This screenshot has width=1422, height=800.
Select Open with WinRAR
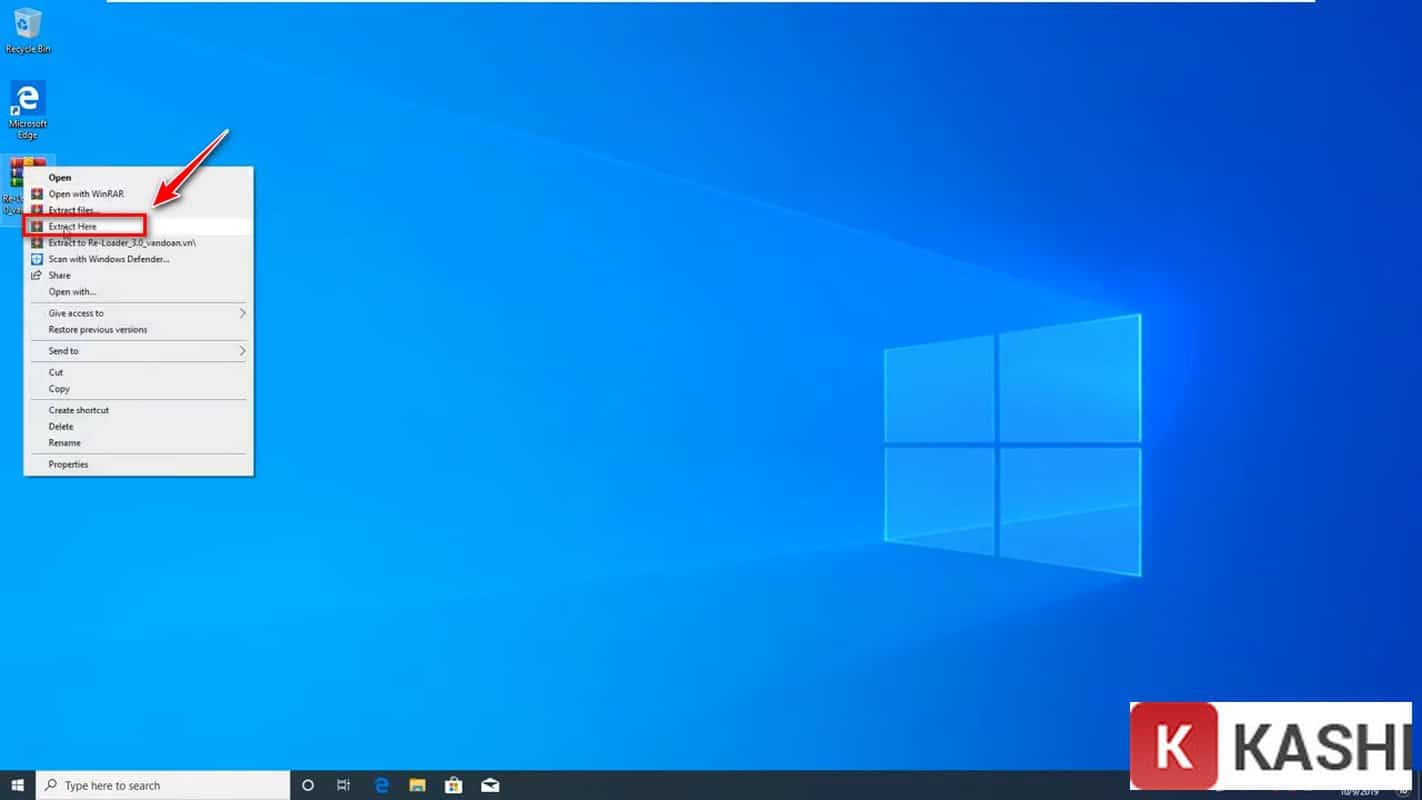(x=86, y=194)
